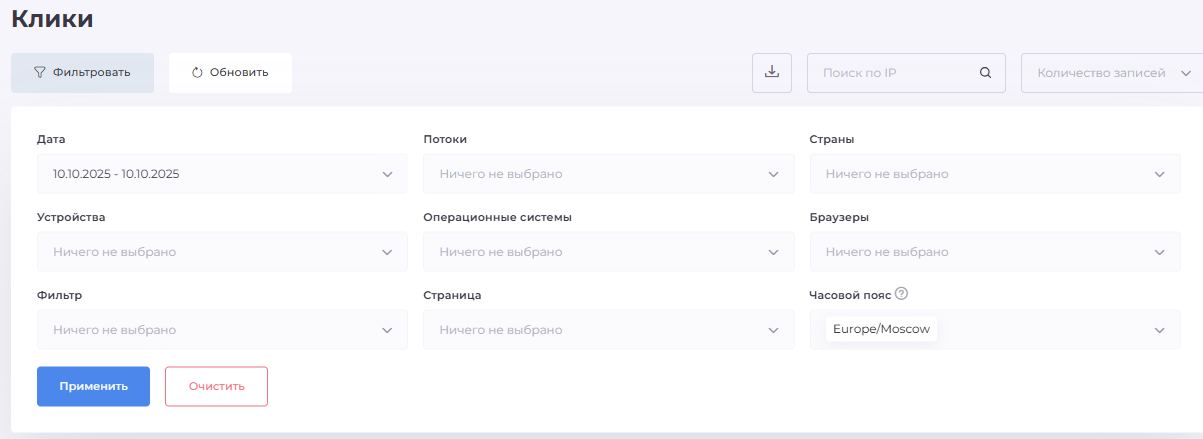Focus the Поиск по IP field
Screen dimensions: 1203x439
point(895,73)
